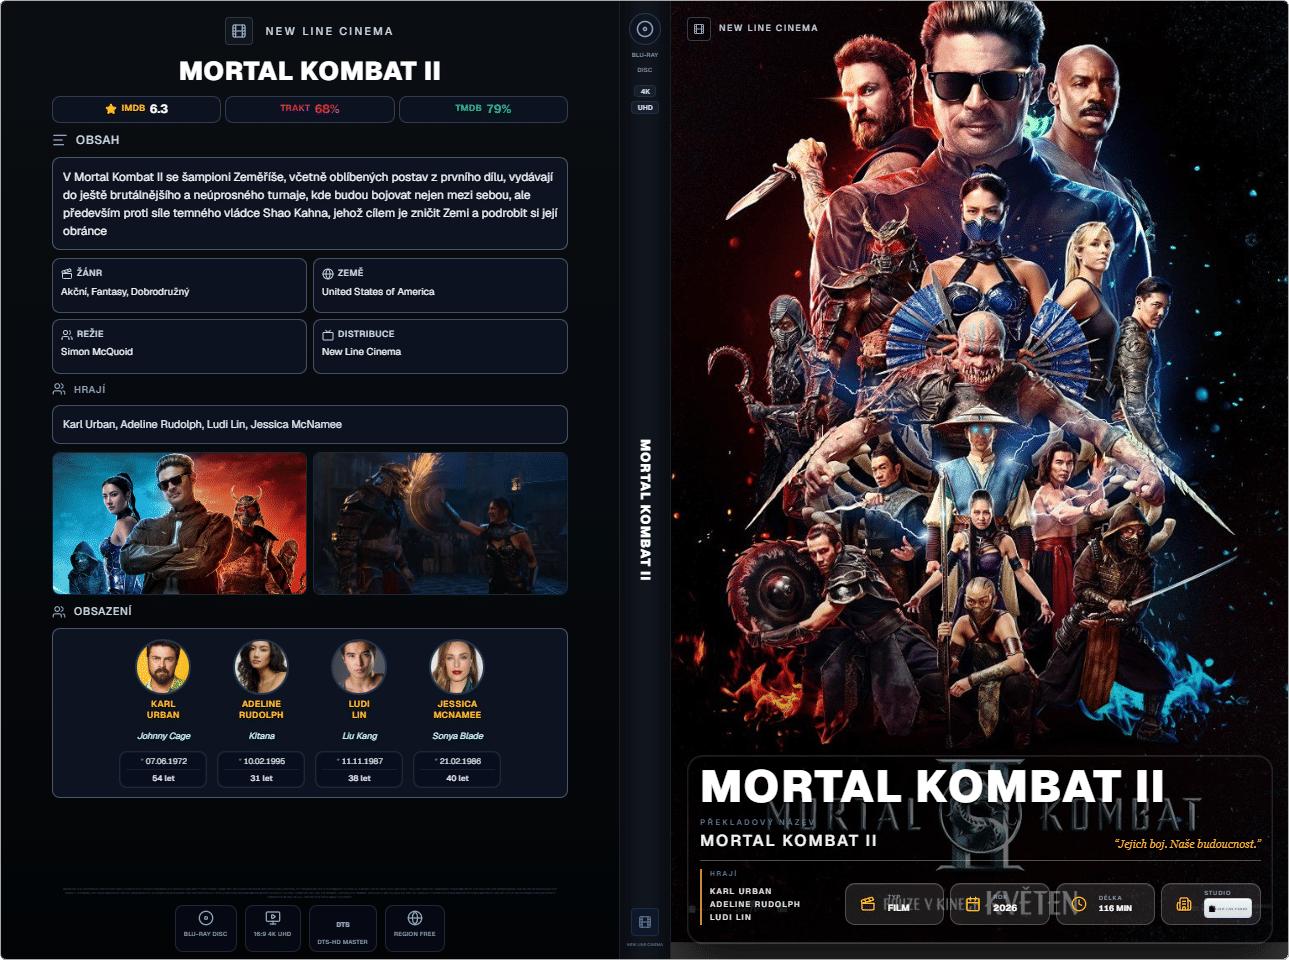Click the clock icon in the 116 min badge

click(1079, 904)
